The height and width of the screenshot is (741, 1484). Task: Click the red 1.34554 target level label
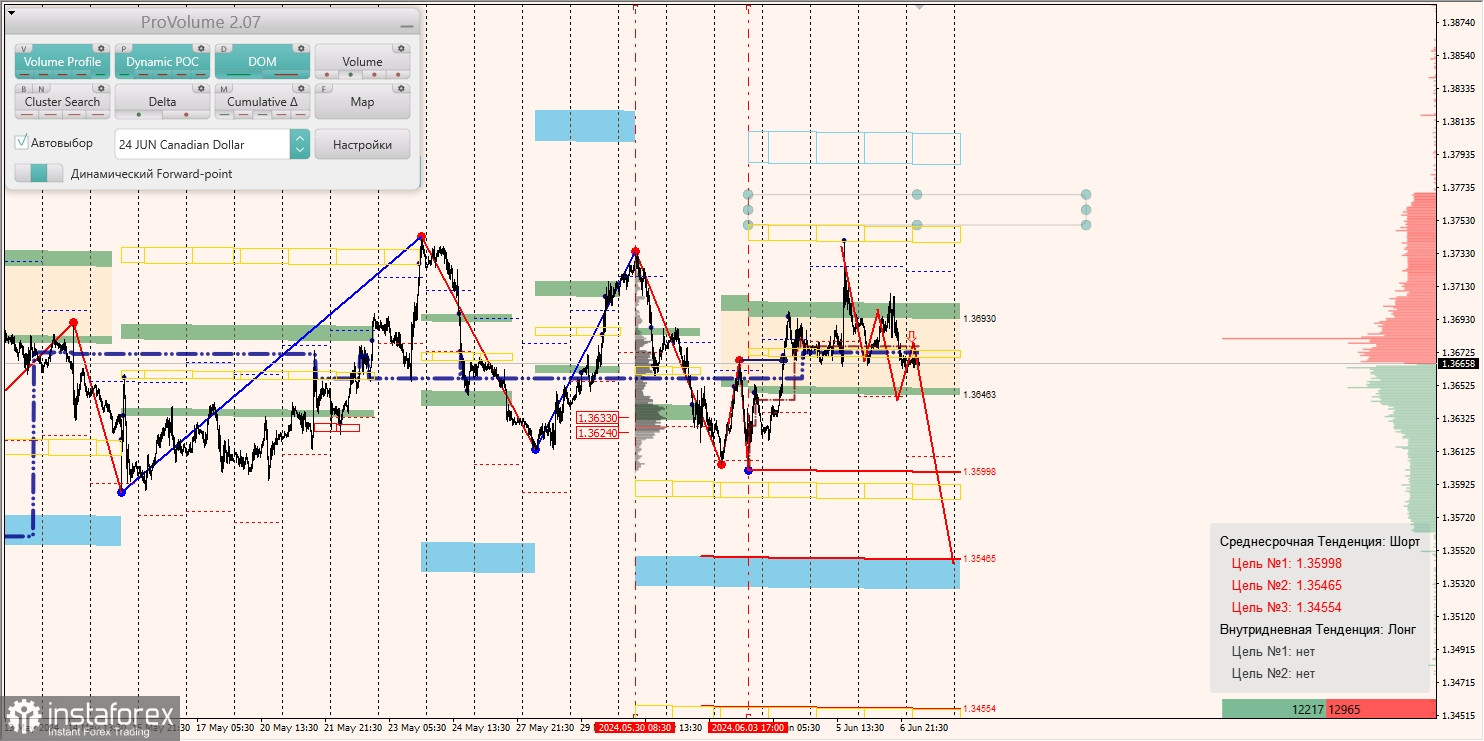pos(979,708)
